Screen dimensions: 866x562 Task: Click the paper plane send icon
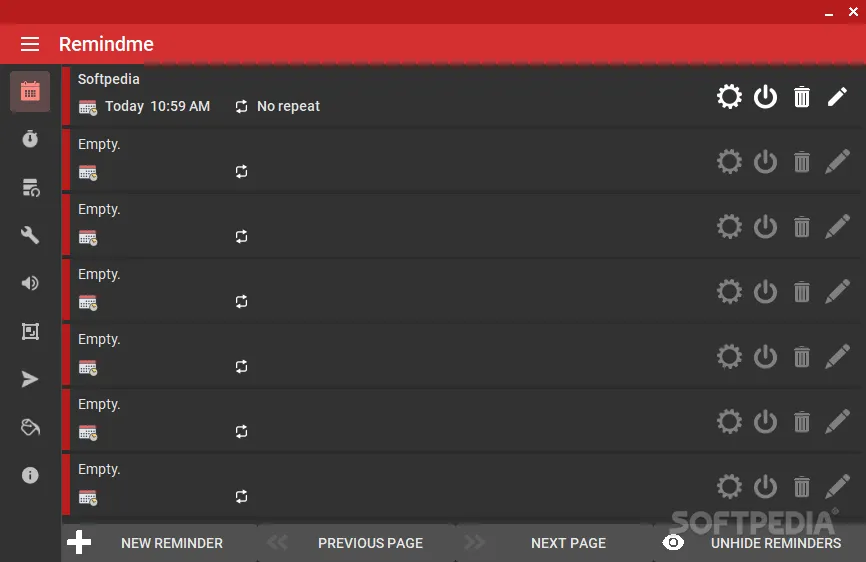pos(30,379)
